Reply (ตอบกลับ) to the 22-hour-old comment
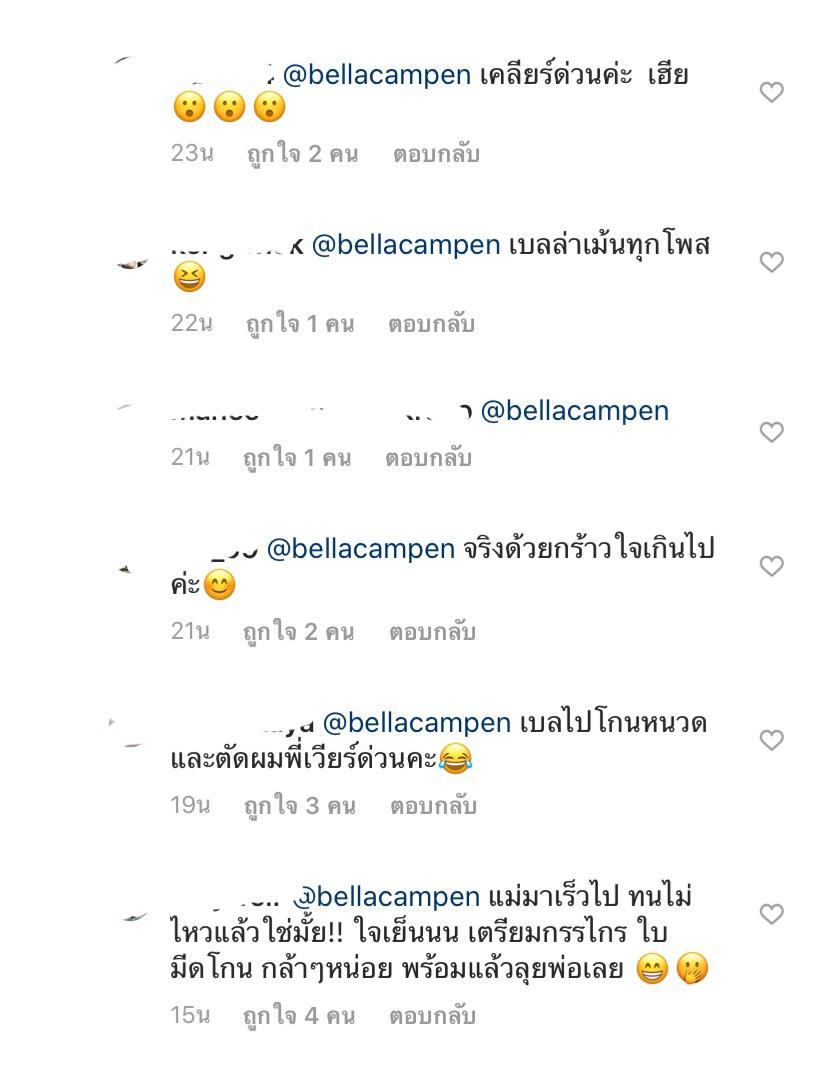 point(431,324)
